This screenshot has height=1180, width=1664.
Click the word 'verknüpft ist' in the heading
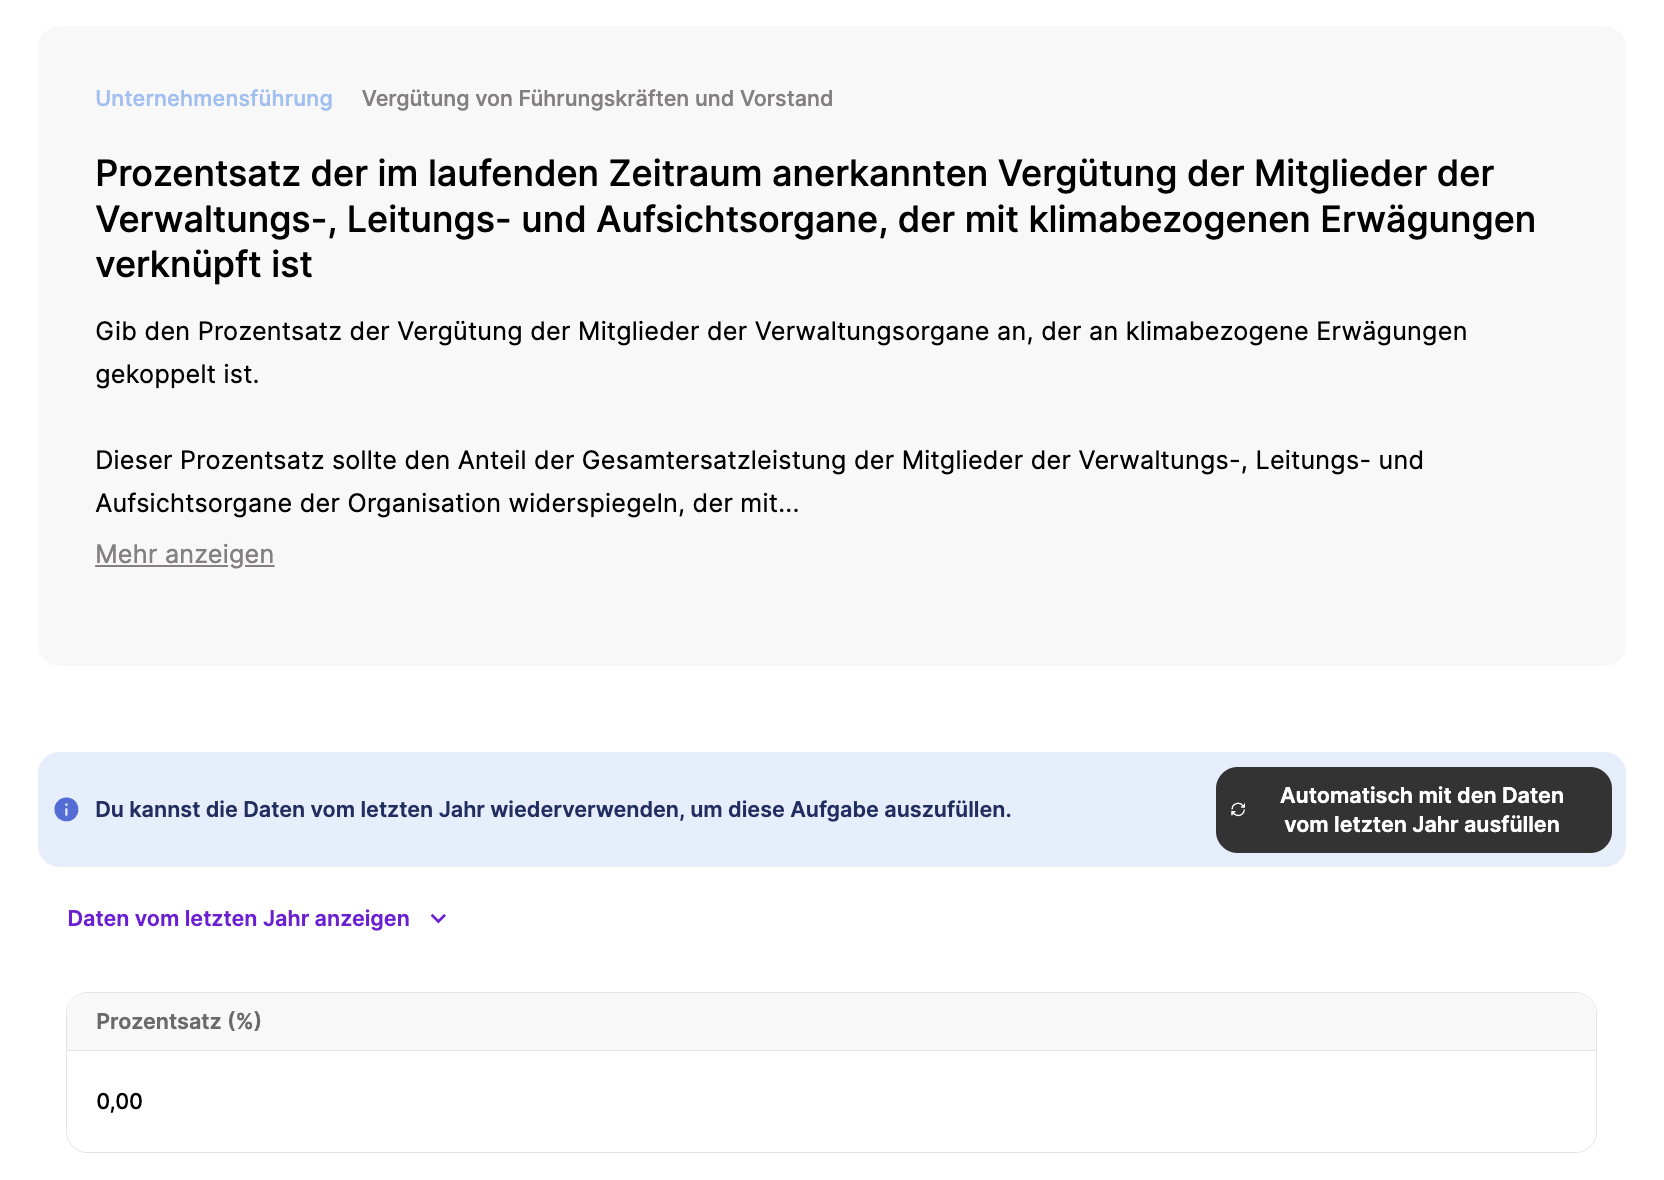[204, 265]
